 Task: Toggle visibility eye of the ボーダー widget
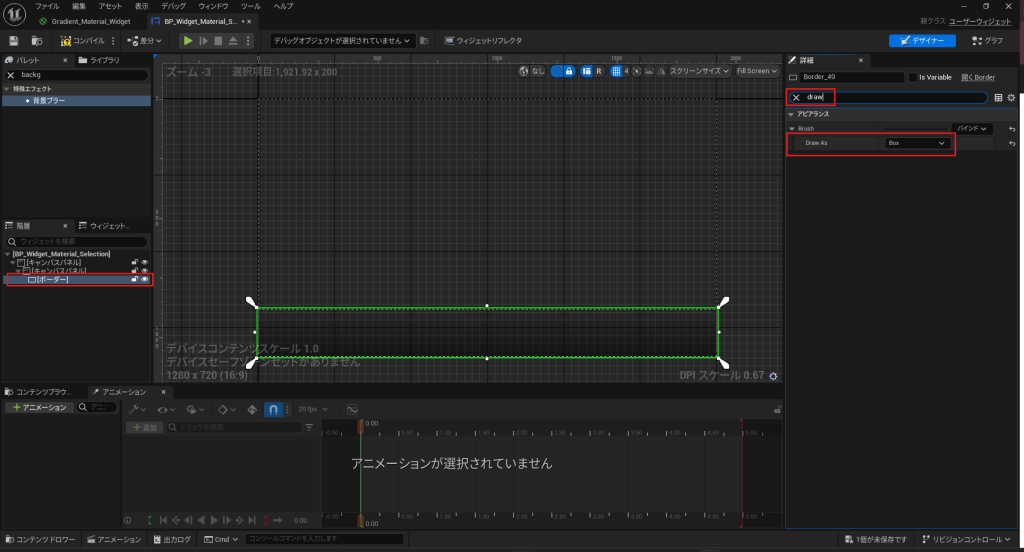(x=145, y=280)
